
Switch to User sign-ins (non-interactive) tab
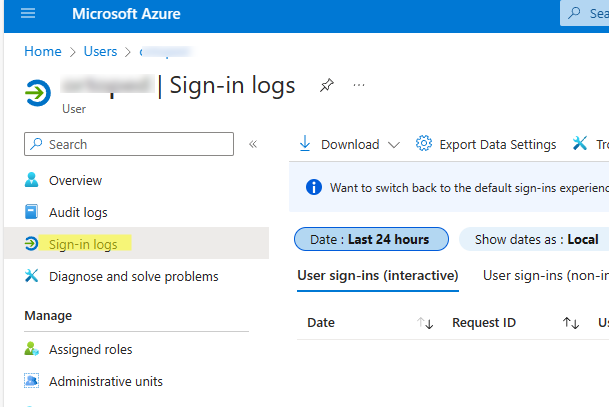tap(546, 276)
